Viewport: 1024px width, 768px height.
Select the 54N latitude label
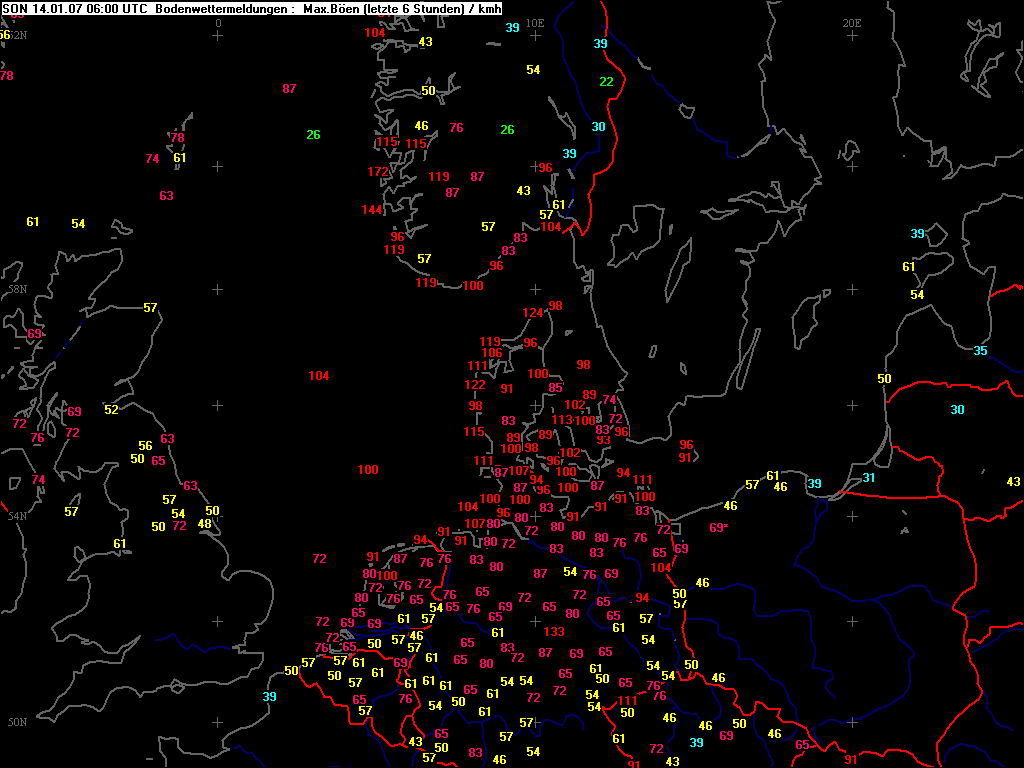pos(16,516)
